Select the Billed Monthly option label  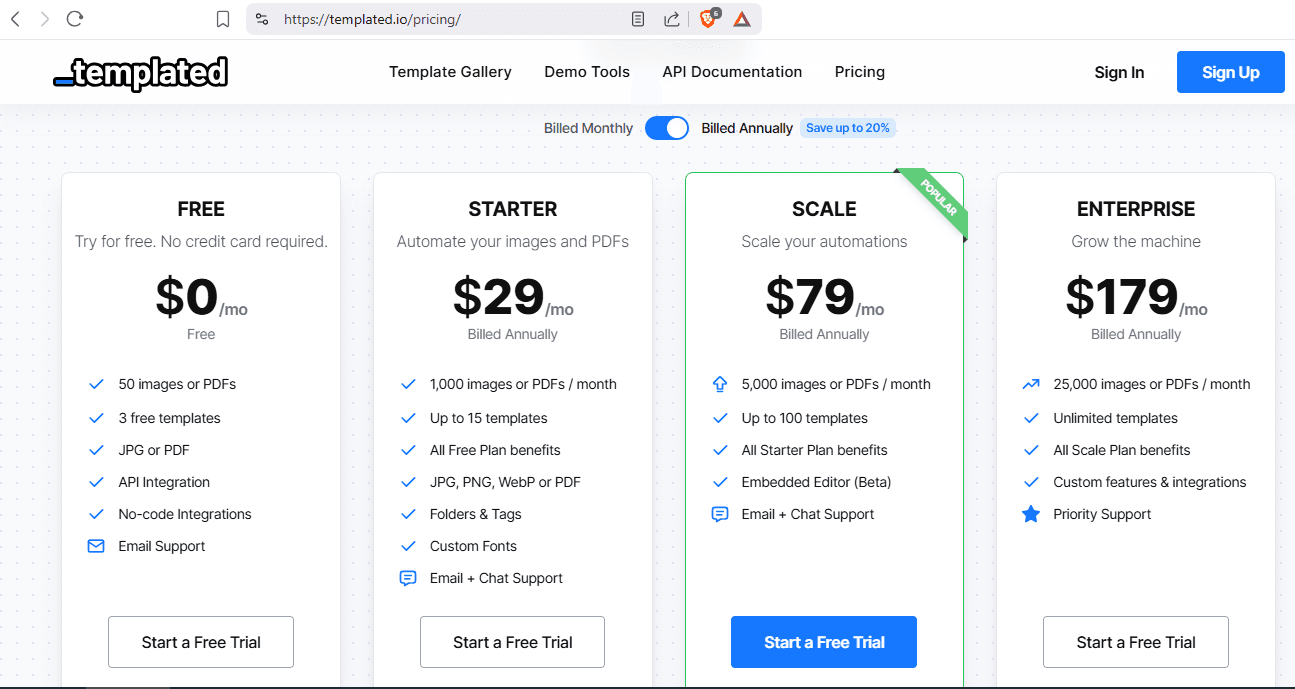click(588, 128)
